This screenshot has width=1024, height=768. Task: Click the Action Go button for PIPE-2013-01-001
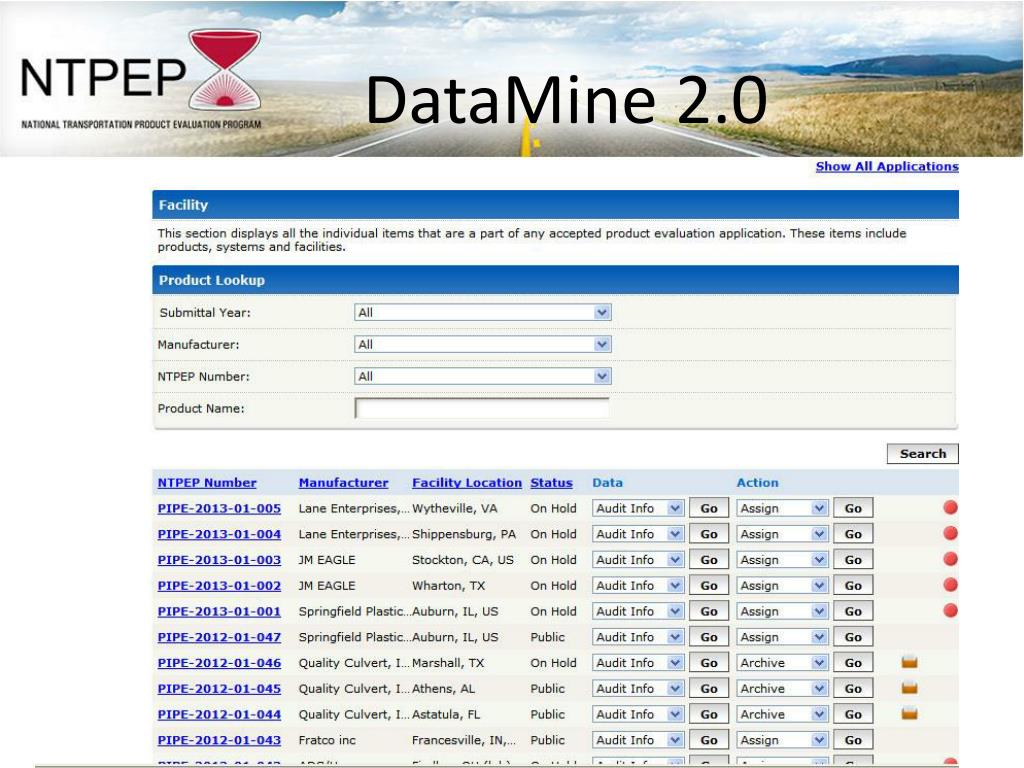pyautogui.click(x=853, y=611)
